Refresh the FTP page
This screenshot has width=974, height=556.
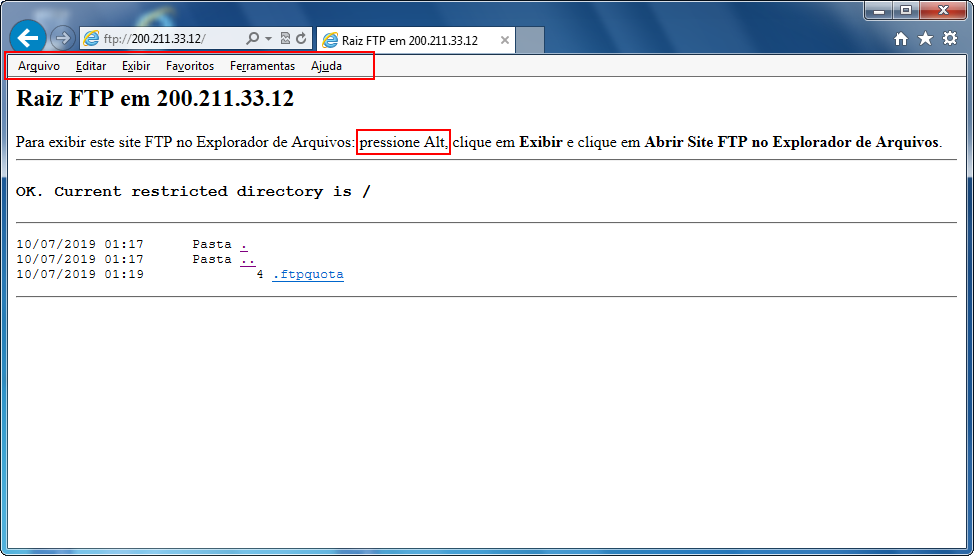pyautogui.click(x=301, y=39)
